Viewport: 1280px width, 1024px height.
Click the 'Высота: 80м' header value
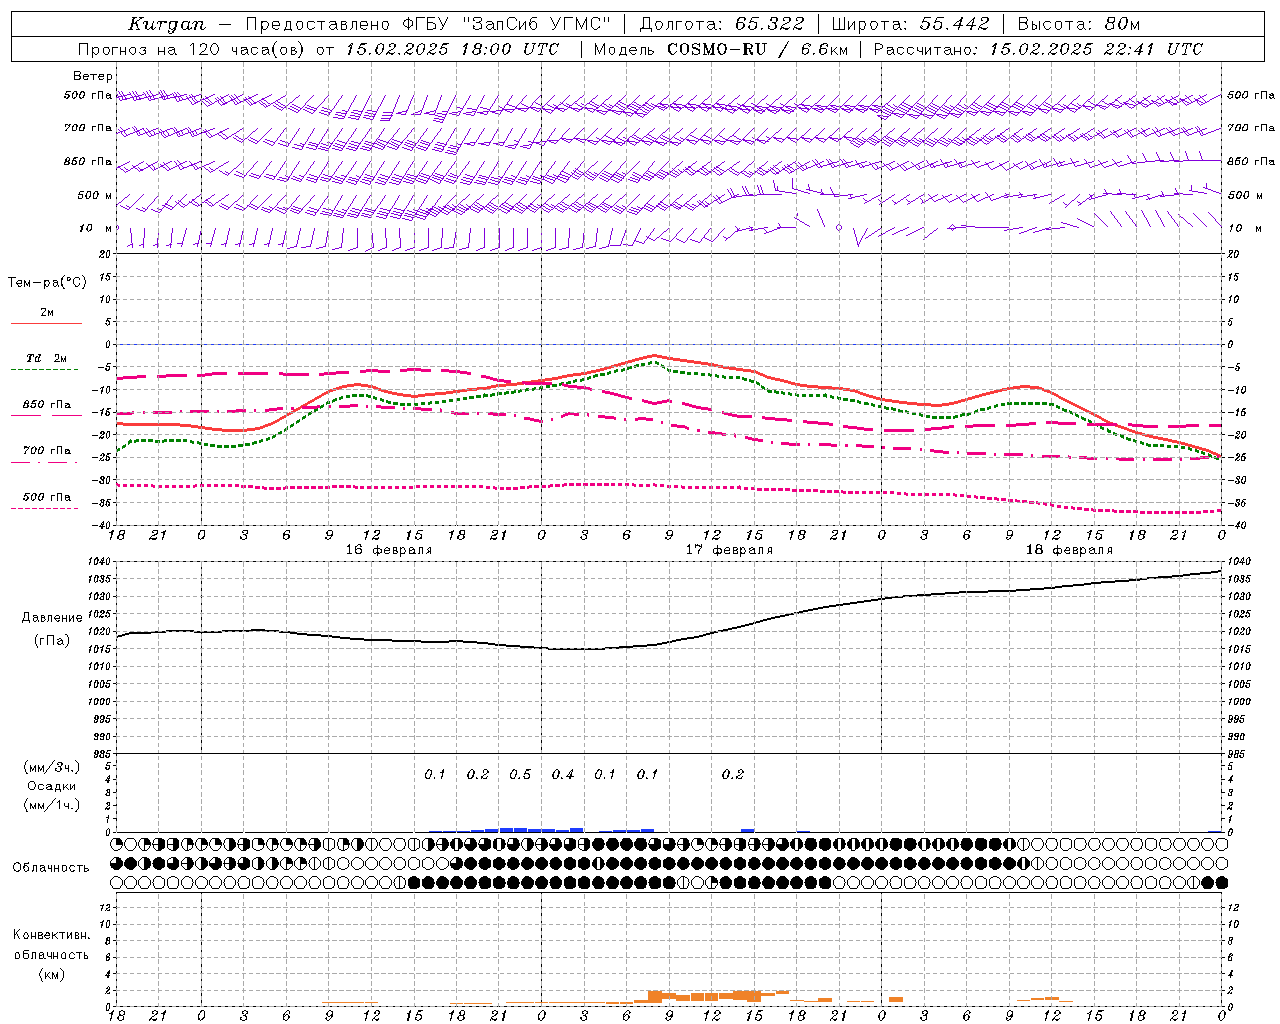click(1078, 24)
